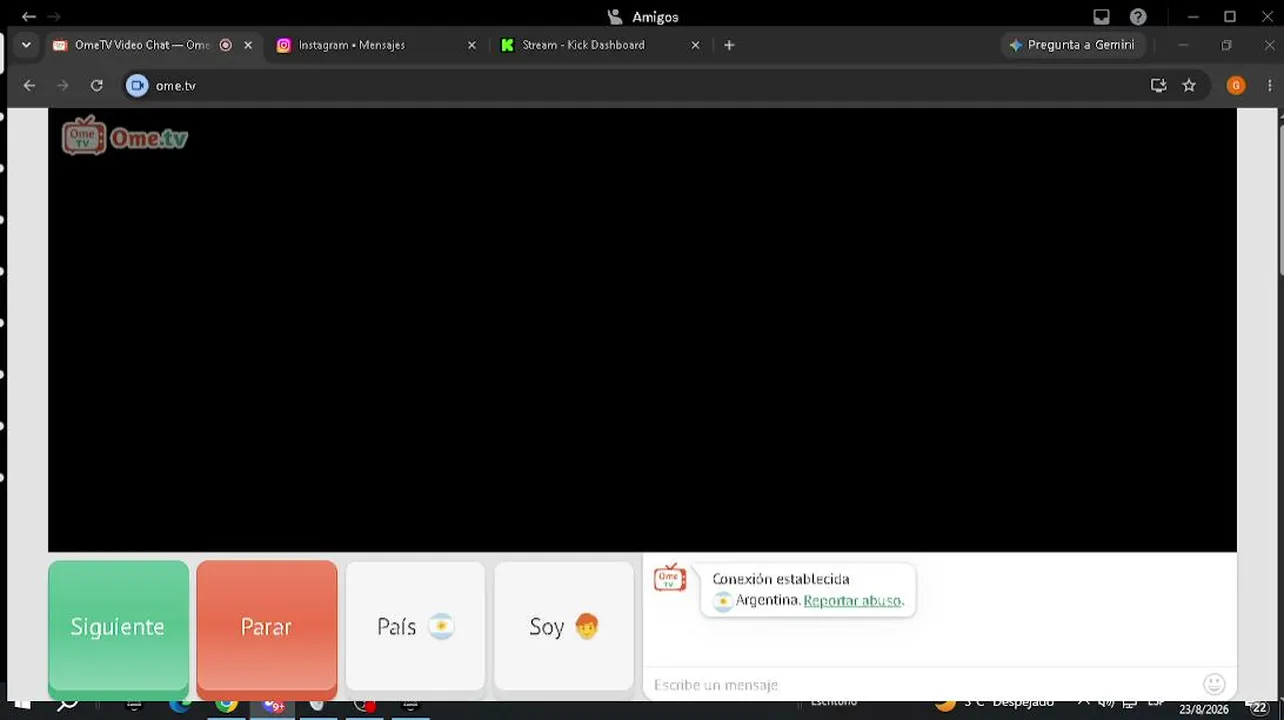Open a new browser tab
This screenshot has height=720, width=1284.
click(729, 45)
